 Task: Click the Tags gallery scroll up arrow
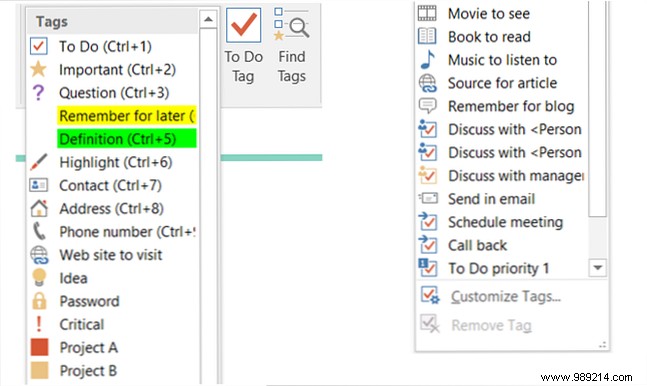tap(208, 19)
